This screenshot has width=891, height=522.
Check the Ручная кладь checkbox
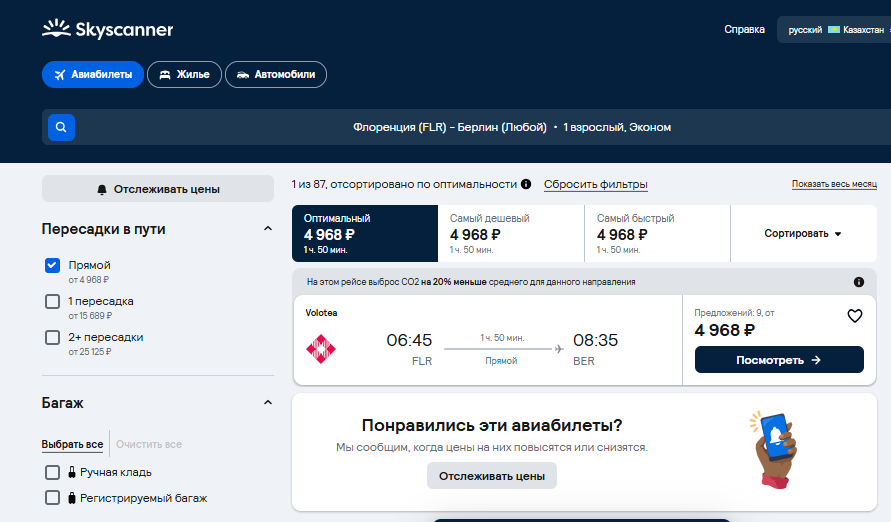(x=52, y=472)
